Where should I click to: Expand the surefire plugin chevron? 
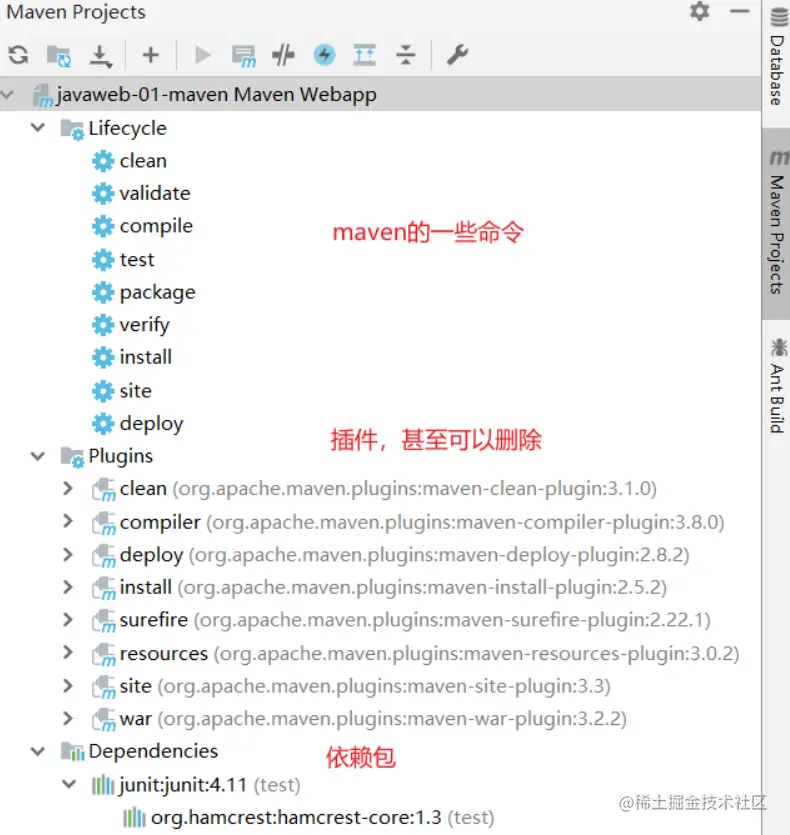[x=68, y=619]
